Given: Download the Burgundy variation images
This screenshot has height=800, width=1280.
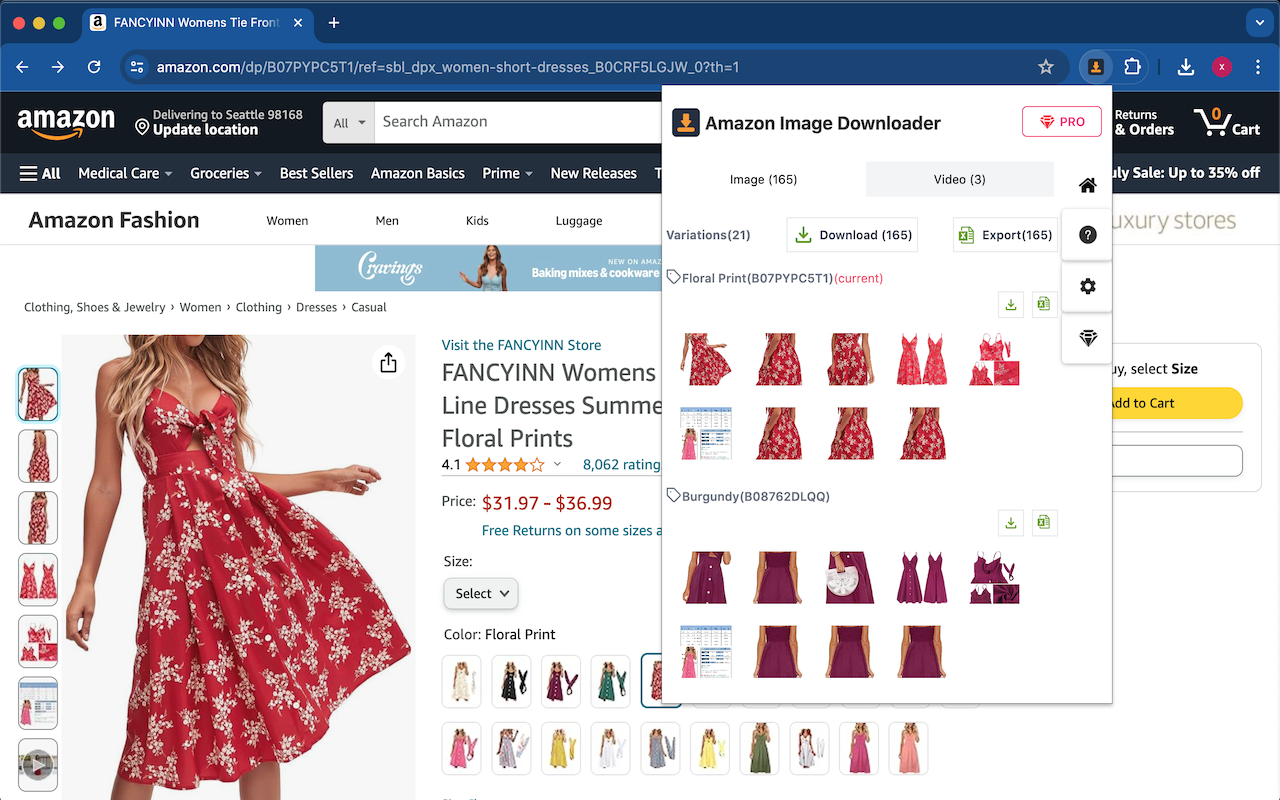Looking at the screenshot, I should pos(1011,523).
